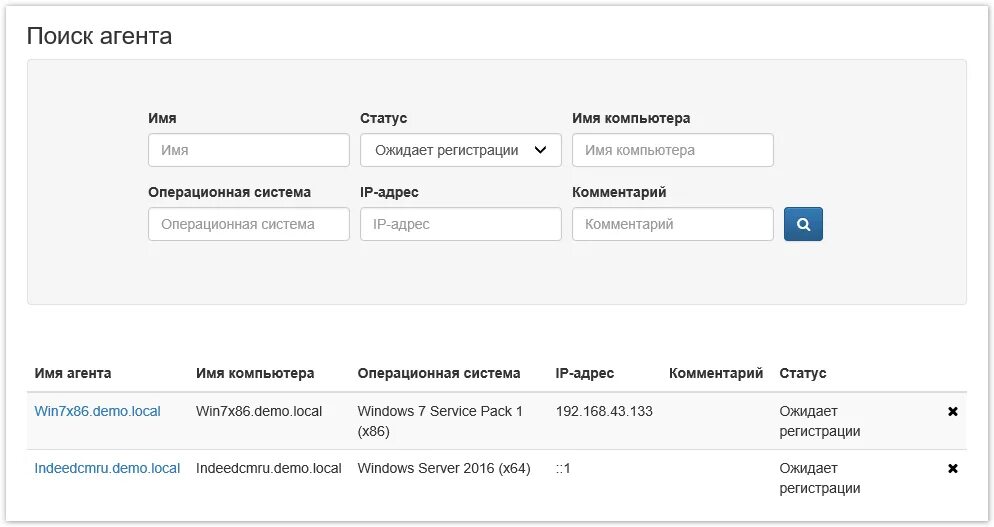Delete the Win7x86.demo.local agent with its X icon
The image size is (994, 527).
pos(952,412)
